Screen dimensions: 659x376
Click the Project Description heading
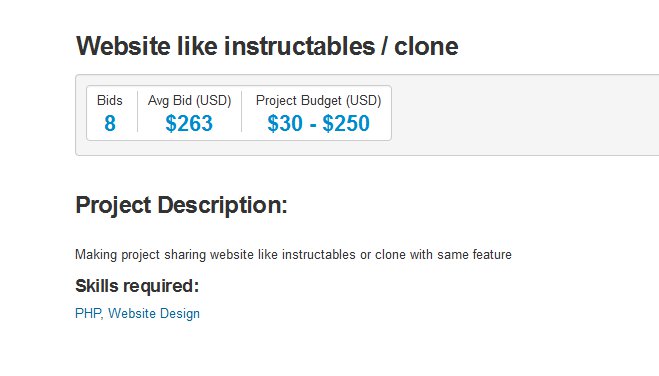[181, 205]
